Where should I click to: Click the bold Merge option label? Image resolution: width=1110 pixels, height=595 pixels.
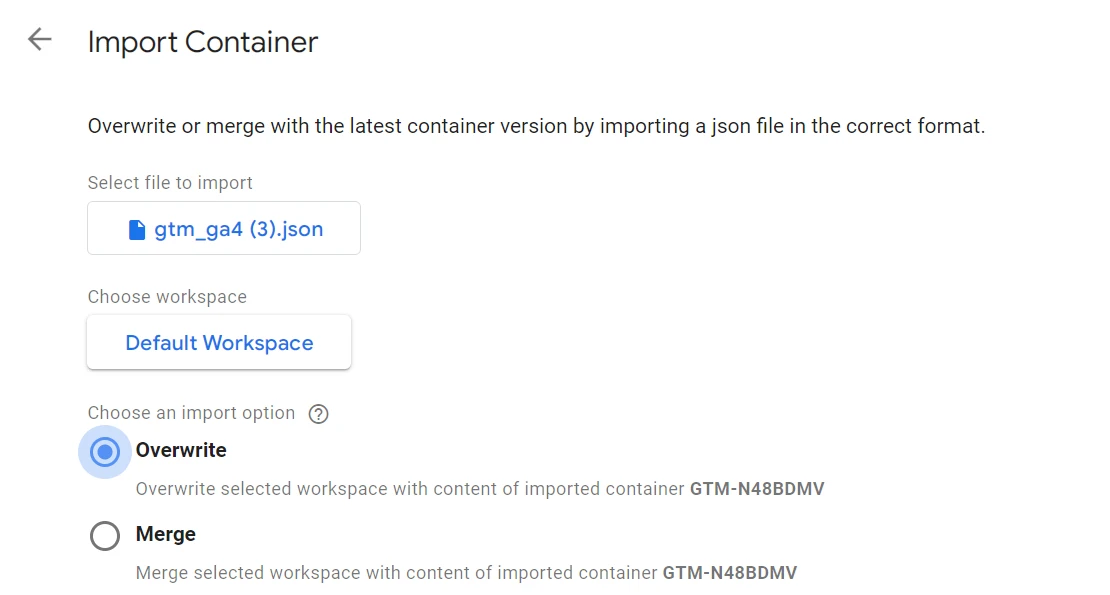click(166, 534)
